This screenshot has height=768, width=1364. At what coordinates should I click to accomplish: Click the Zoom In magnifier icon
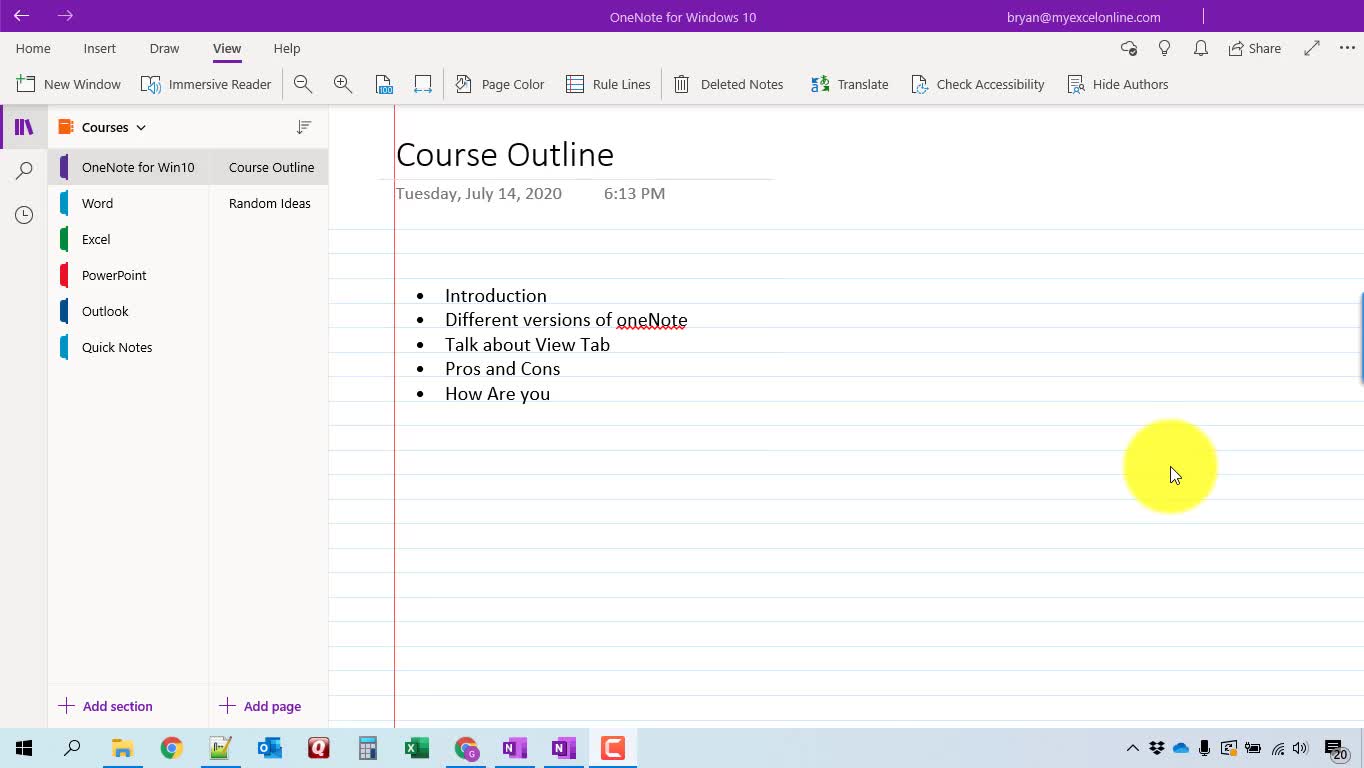[x=343, y=85]
